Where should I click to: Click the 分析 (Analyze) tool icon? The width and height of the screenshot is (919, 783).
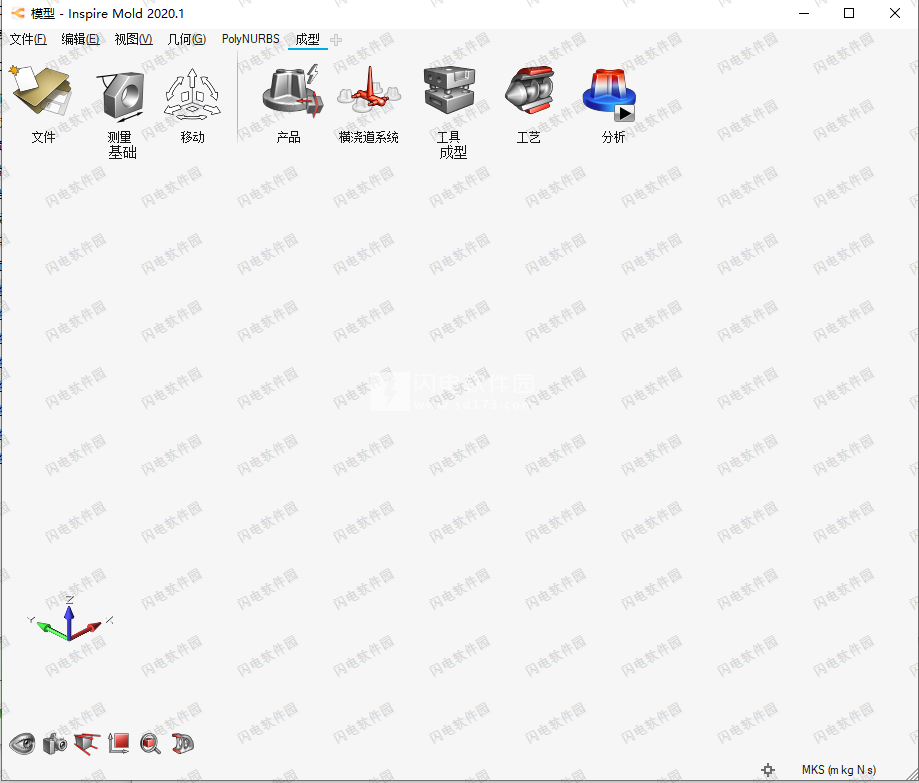[x=610, y=94]
